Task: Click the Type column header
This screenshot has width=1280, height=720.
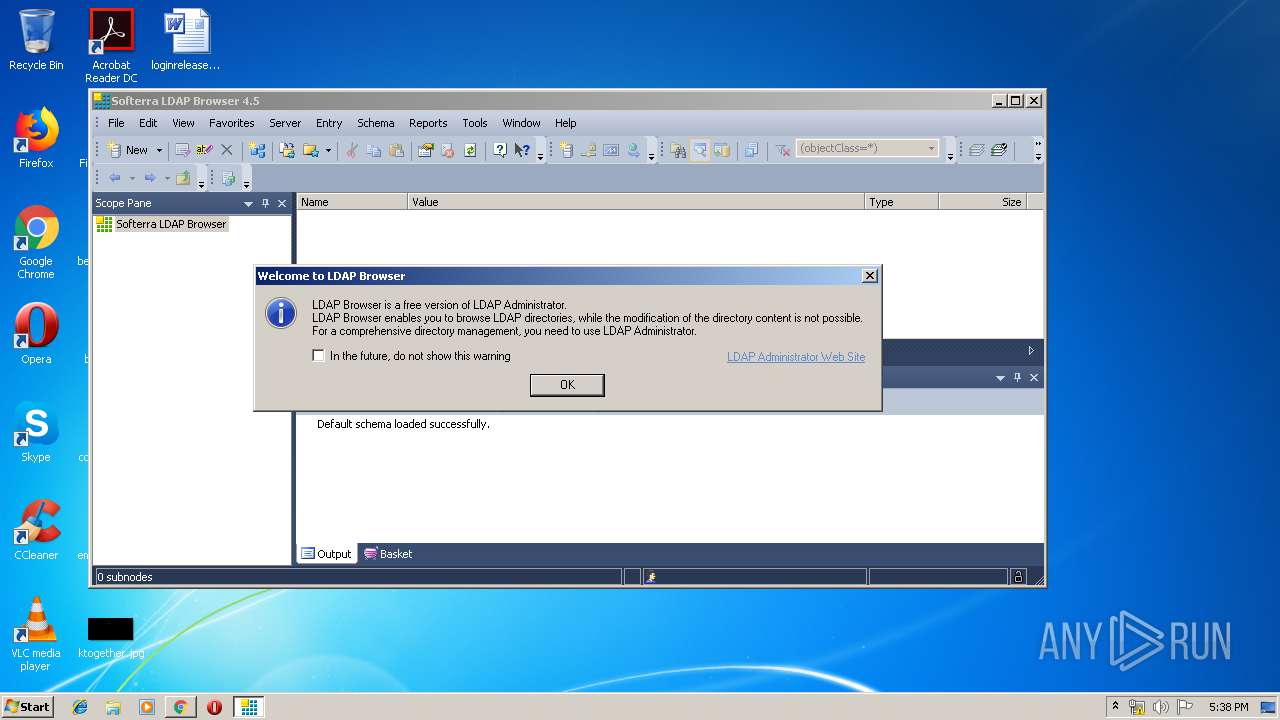Action: tap(901, 202)
